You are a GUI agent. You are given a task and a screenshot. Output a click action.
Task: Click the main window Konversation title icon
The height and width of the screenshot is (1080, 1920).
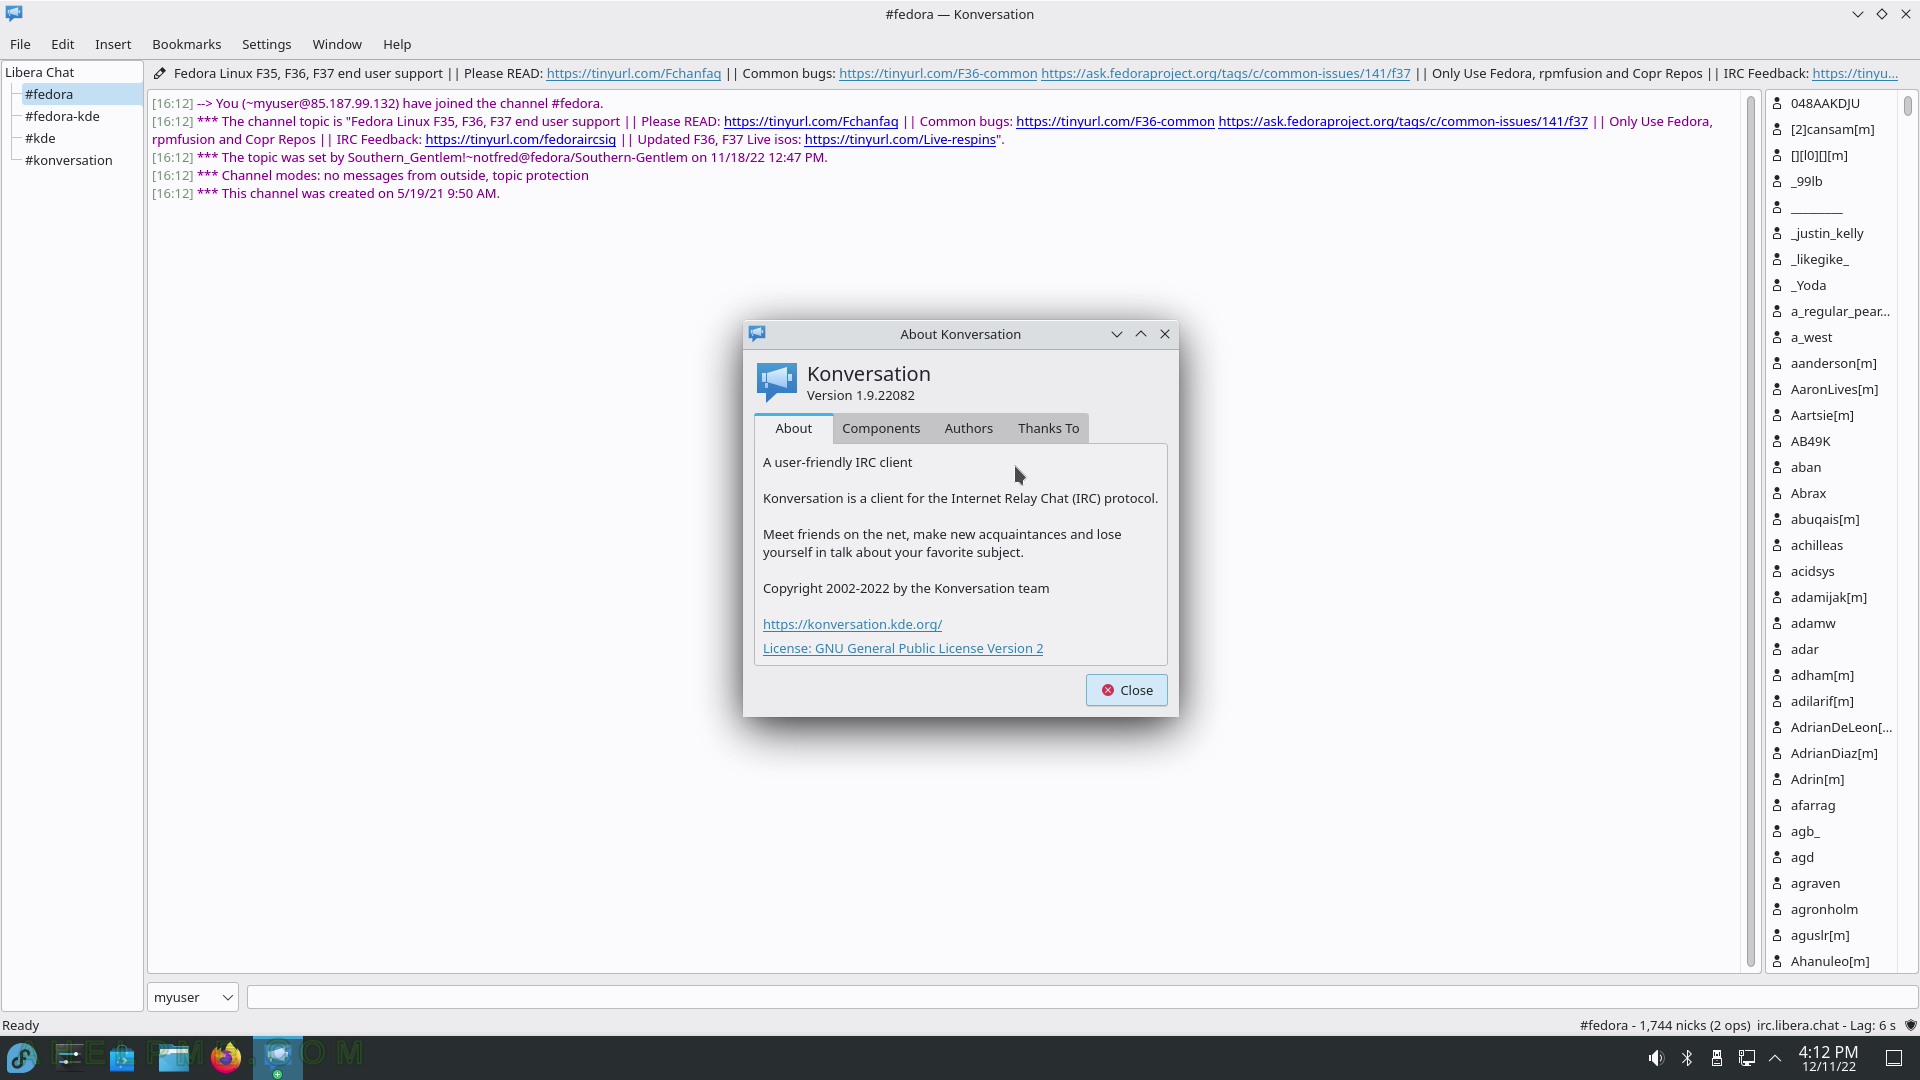point(14,13)
